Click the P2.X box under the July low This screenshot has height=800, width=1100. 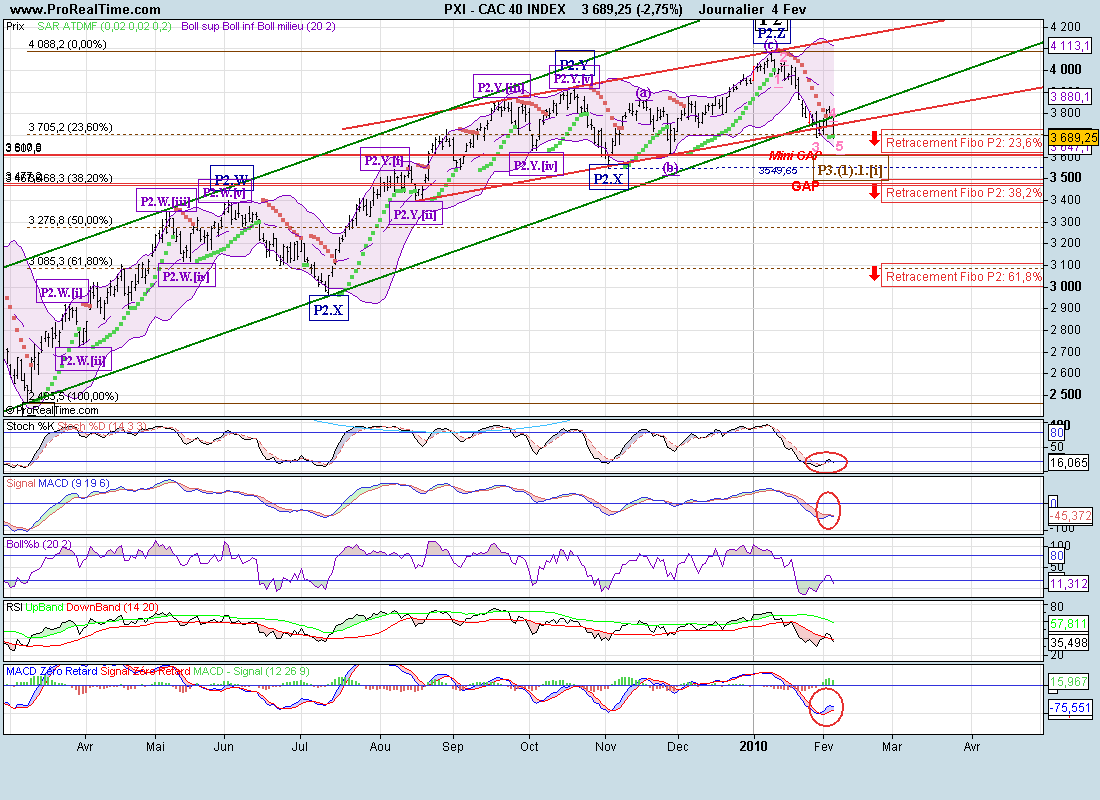[x=328, y=309]
